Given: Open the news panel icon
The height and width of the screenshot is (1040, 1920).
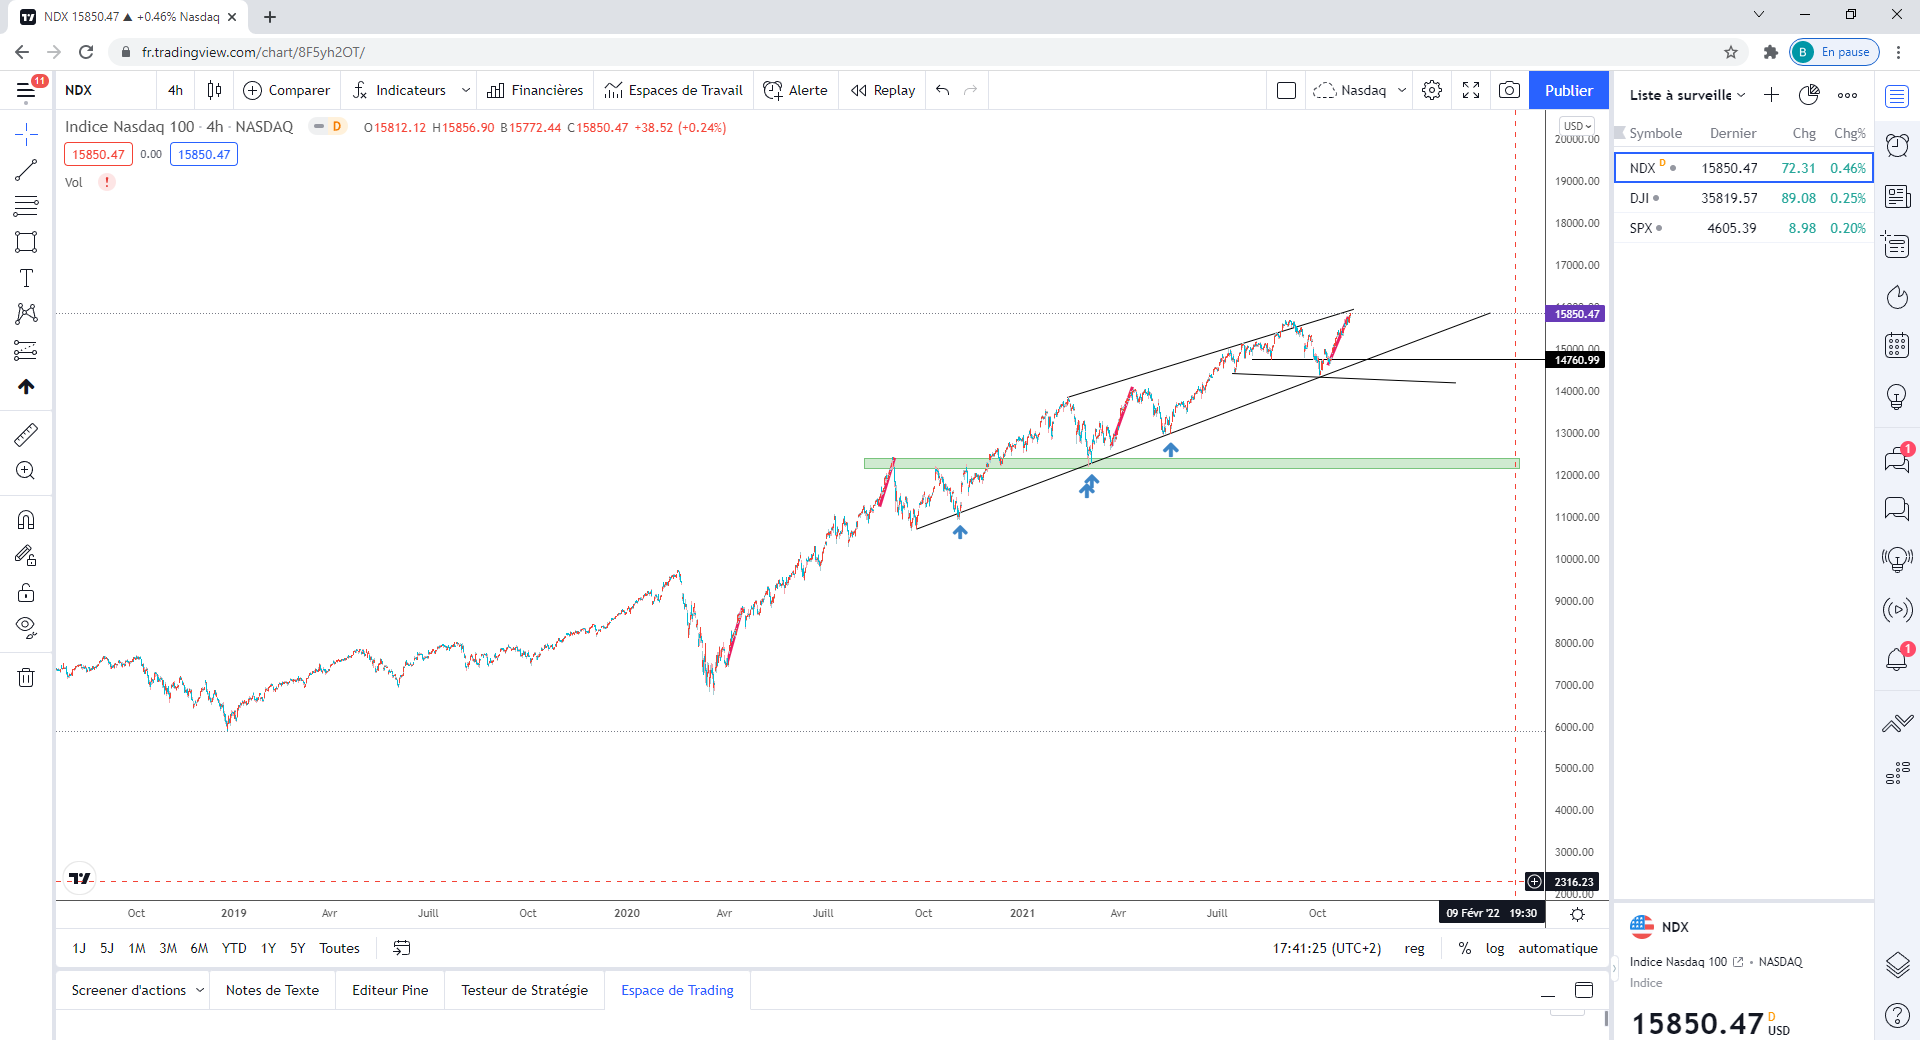Looking at the screenshot, I should (x=1897, y=196).
